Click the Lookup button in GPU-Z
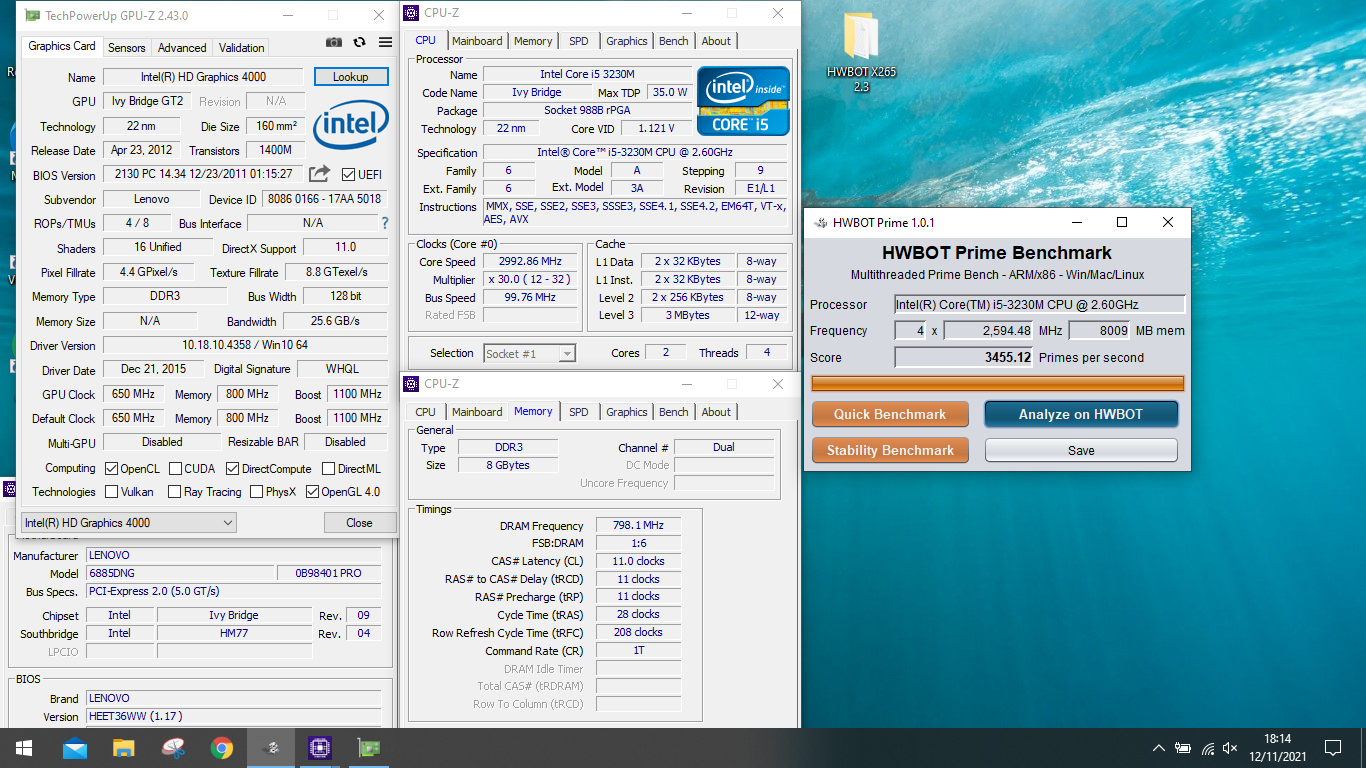 351,77
